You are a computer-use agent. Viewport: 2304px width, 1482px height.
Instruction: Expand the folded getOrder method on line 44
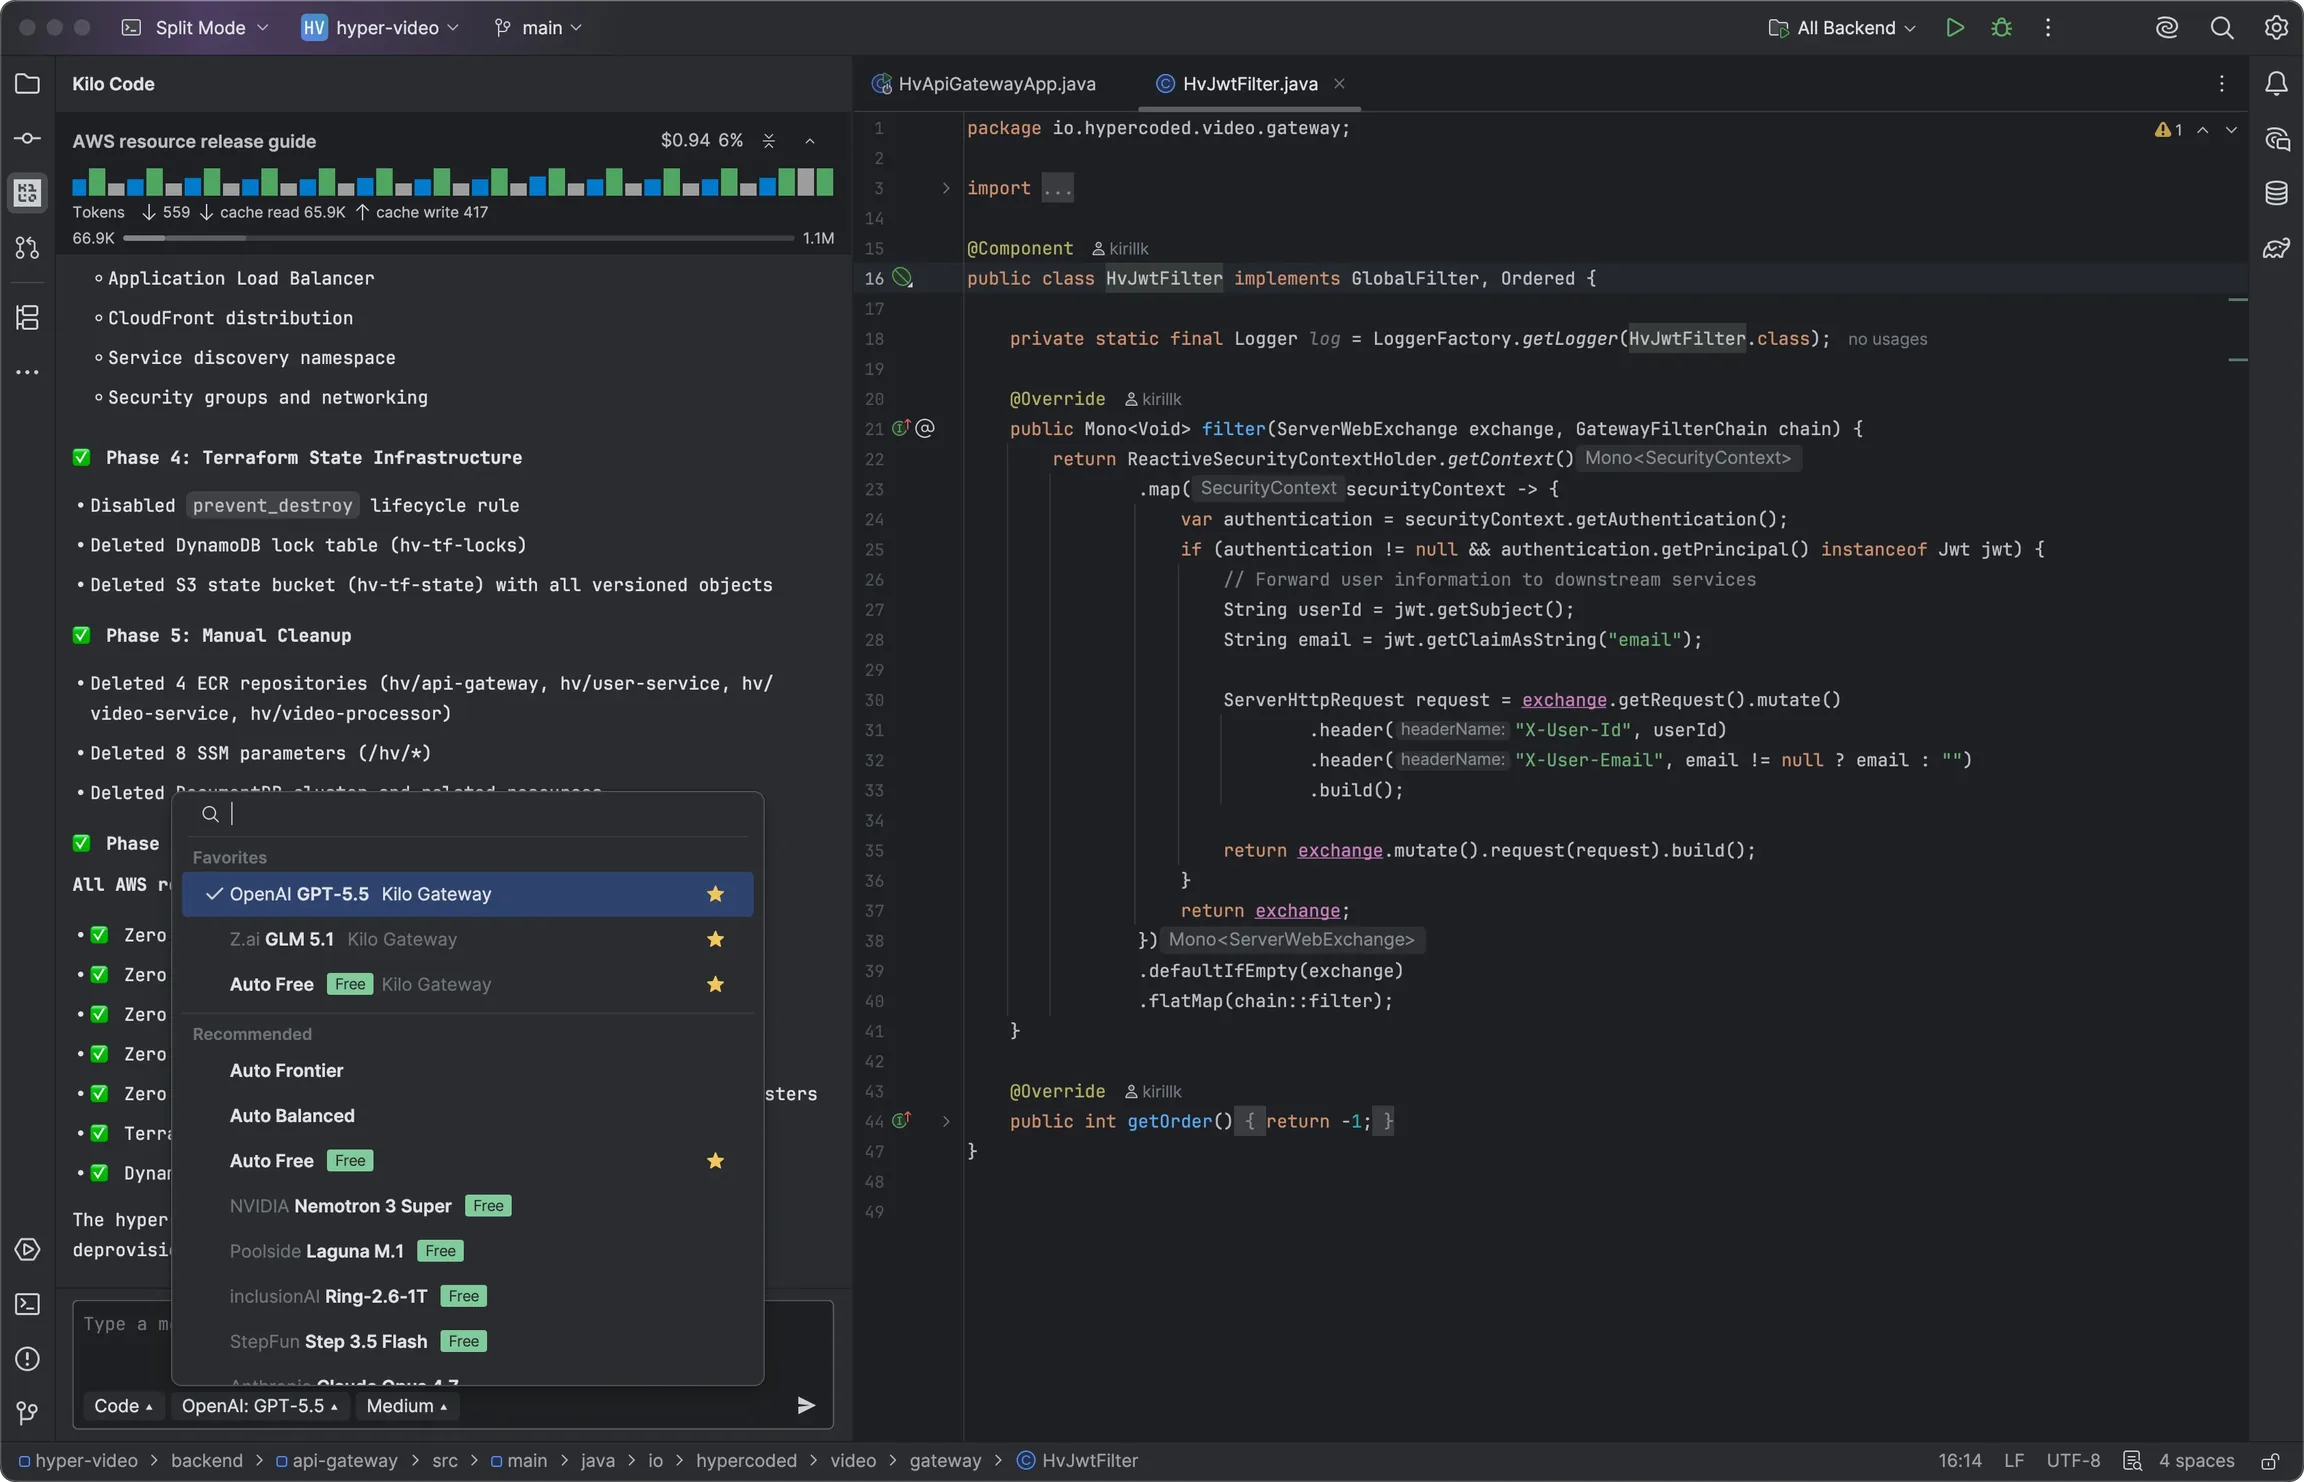coord(945,1121)
